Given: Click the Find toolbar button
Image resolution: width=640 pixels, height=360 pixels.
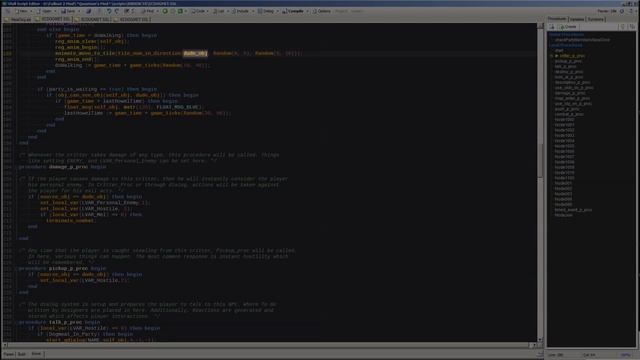Looking at the screenshot, I should 148,11.
